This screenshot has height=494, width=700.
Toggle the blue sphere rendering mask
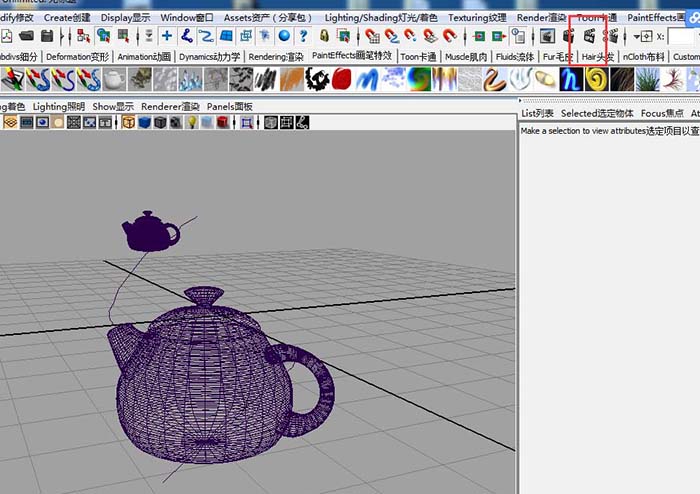coord(284,36)
